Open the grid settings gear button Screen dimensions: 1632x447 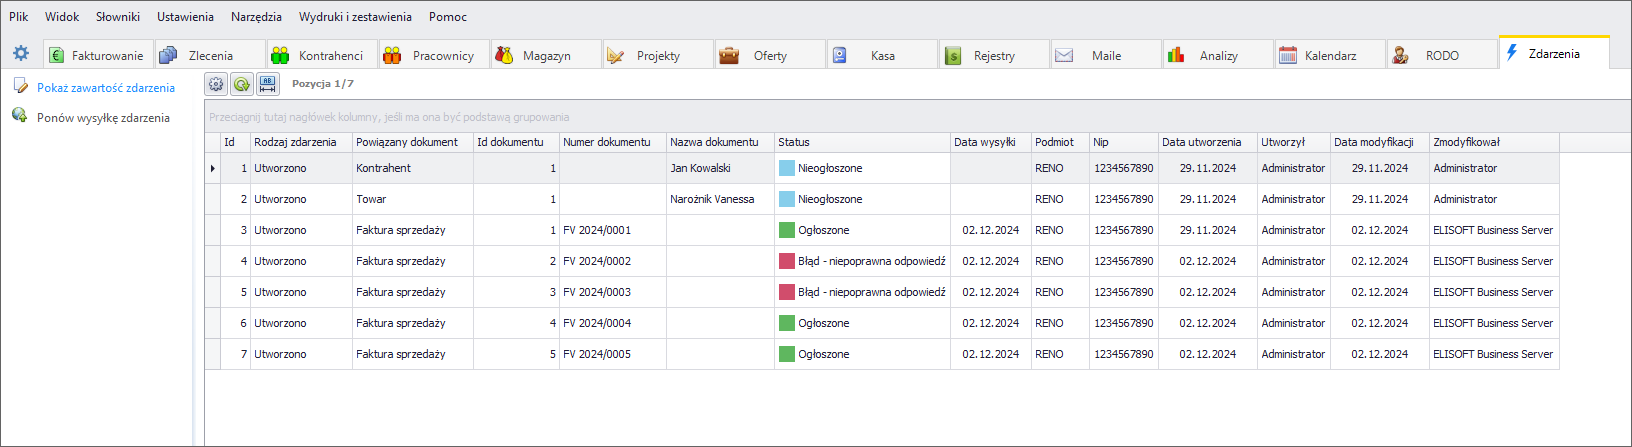pos(216,84)
